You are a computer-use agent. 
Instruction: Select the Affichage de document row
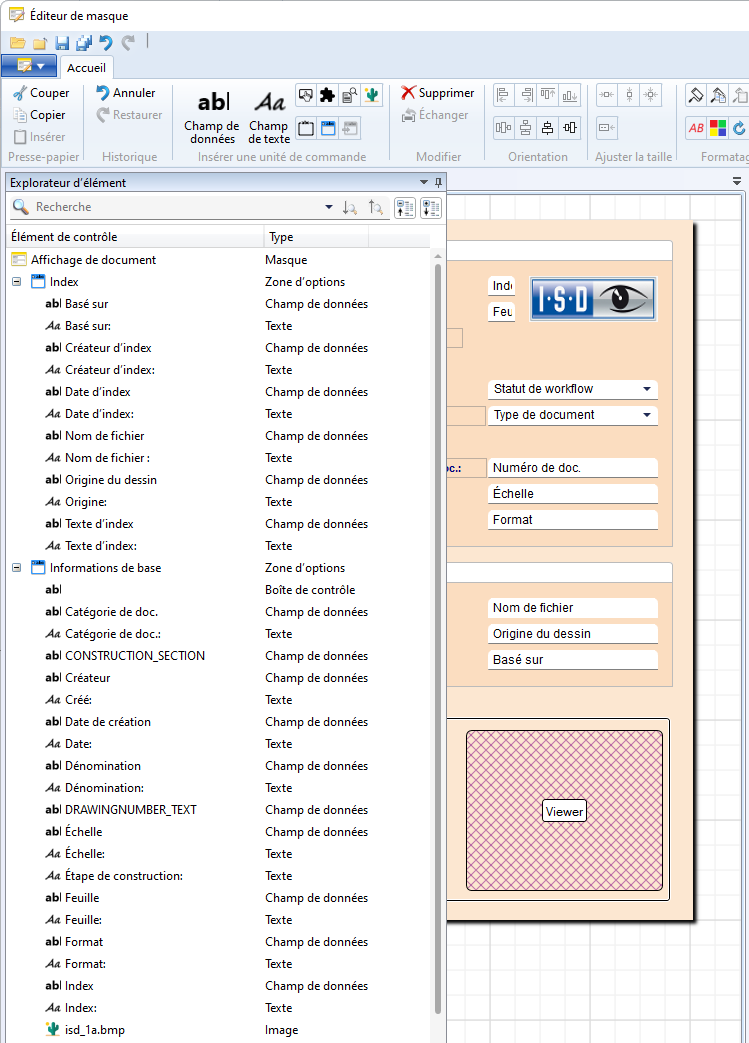[x=218, y=260]
